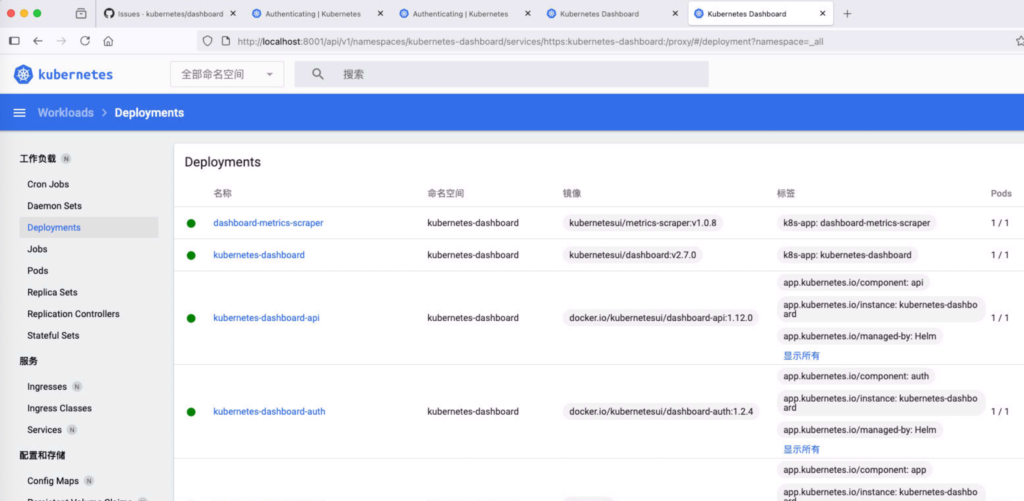
Task: Open kubernetes-dashboard deployment link
Action: 259,255
